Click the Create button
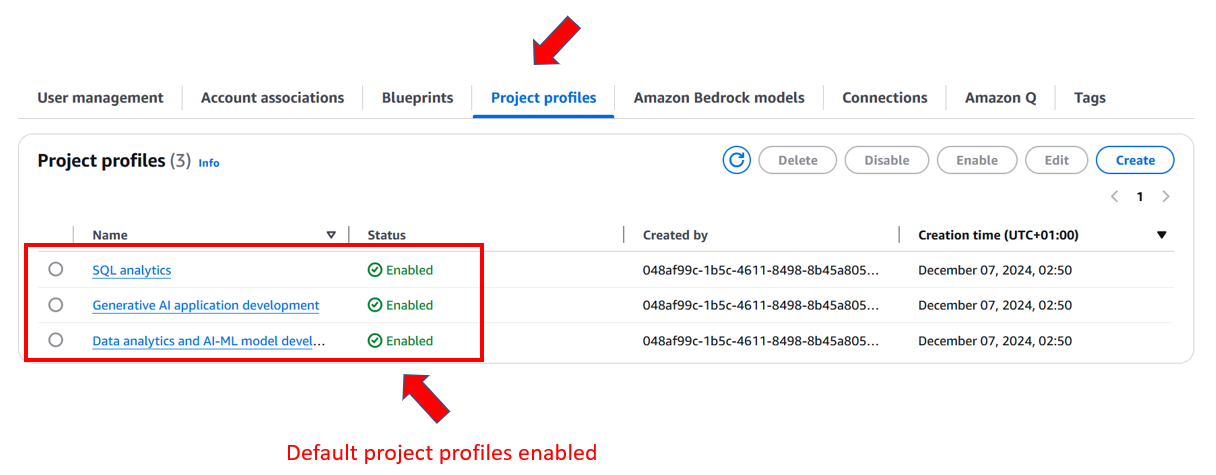Image resolution: width=1216 pixels, height=475 pixels. (1135, 160)
